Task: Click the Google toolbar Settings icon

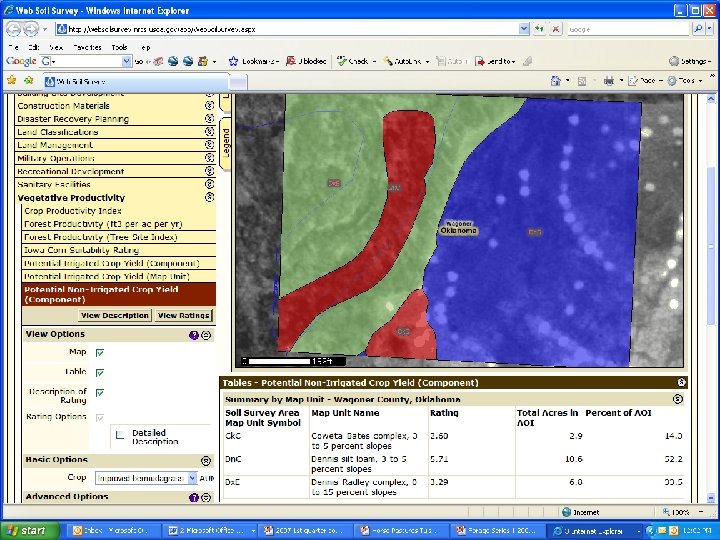Action: click(674, 62)
